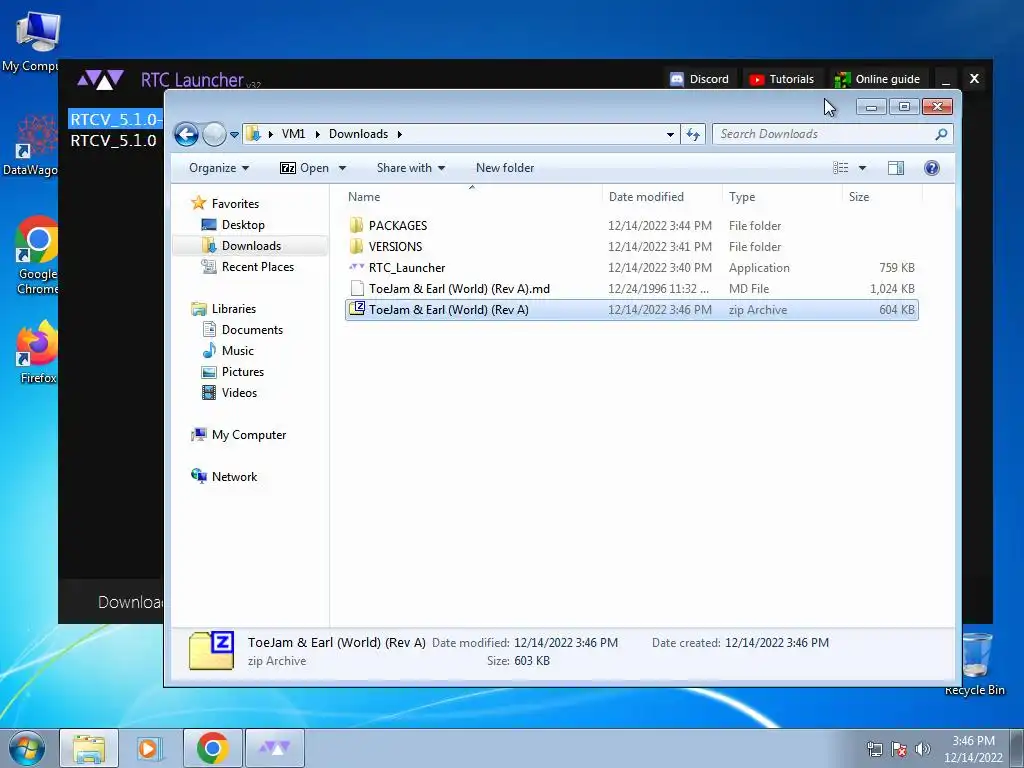1024x768 pixels.
Task: Go back with the Explorer back arrow
Action: (x=186, y=135)
